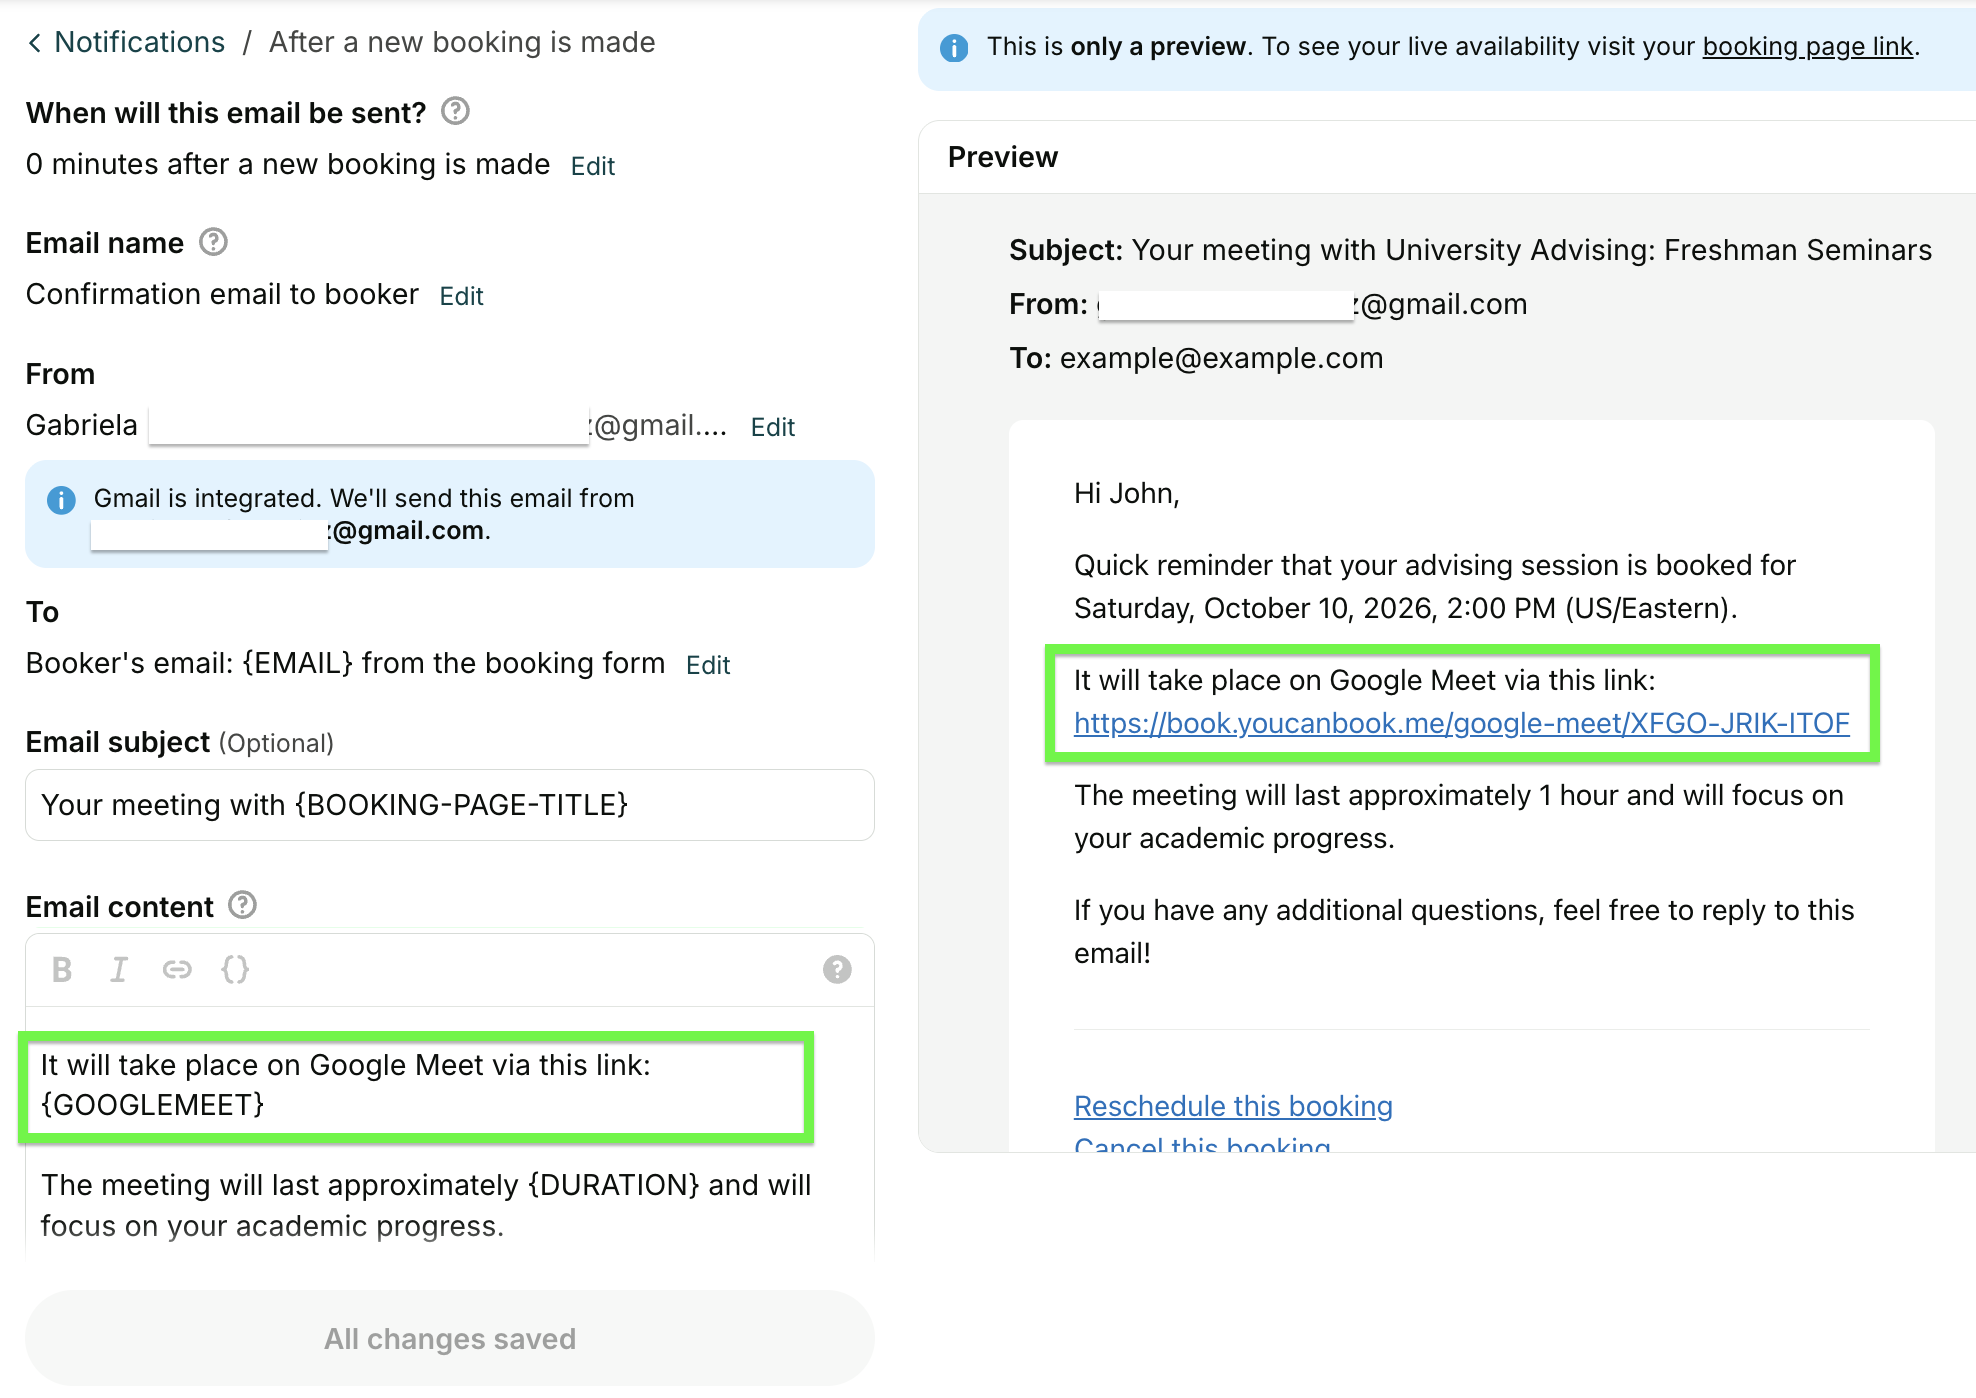The width and height of the screenshot is (1976, 1398).
Task: Click the Subject line in preview
Action: pyautogui.click(x=1470, y=250)
